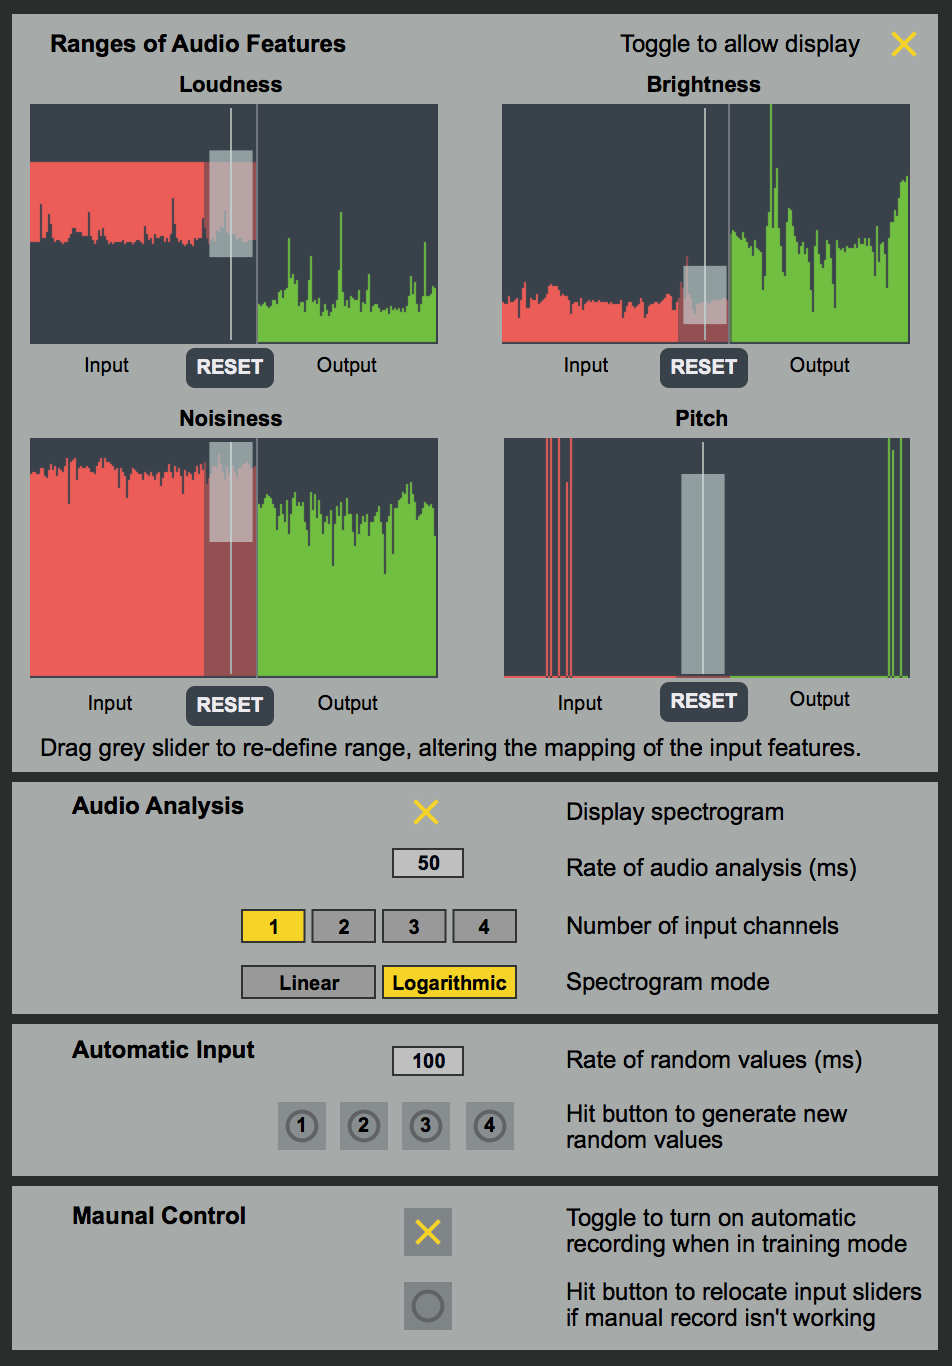The width and height of the screenshot is (952, 1366).
Task: Click the red Input histogram in Loudness graph
Action: pyautogui.click(x=118, y=203)
